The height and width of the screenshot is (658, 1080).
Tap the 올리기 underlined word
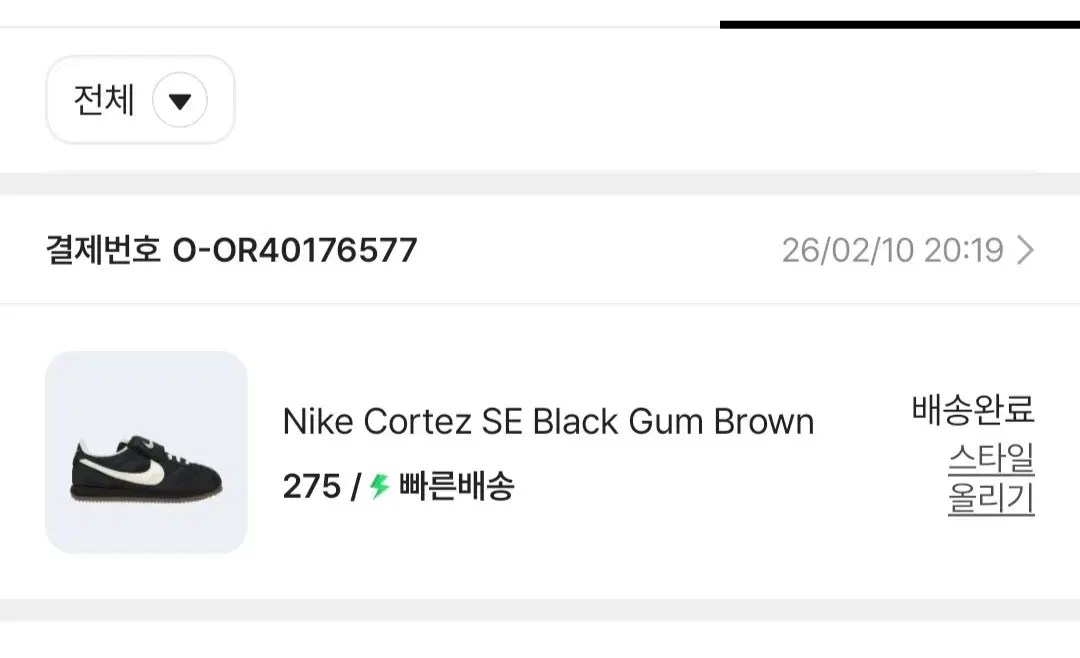(991, 499)
